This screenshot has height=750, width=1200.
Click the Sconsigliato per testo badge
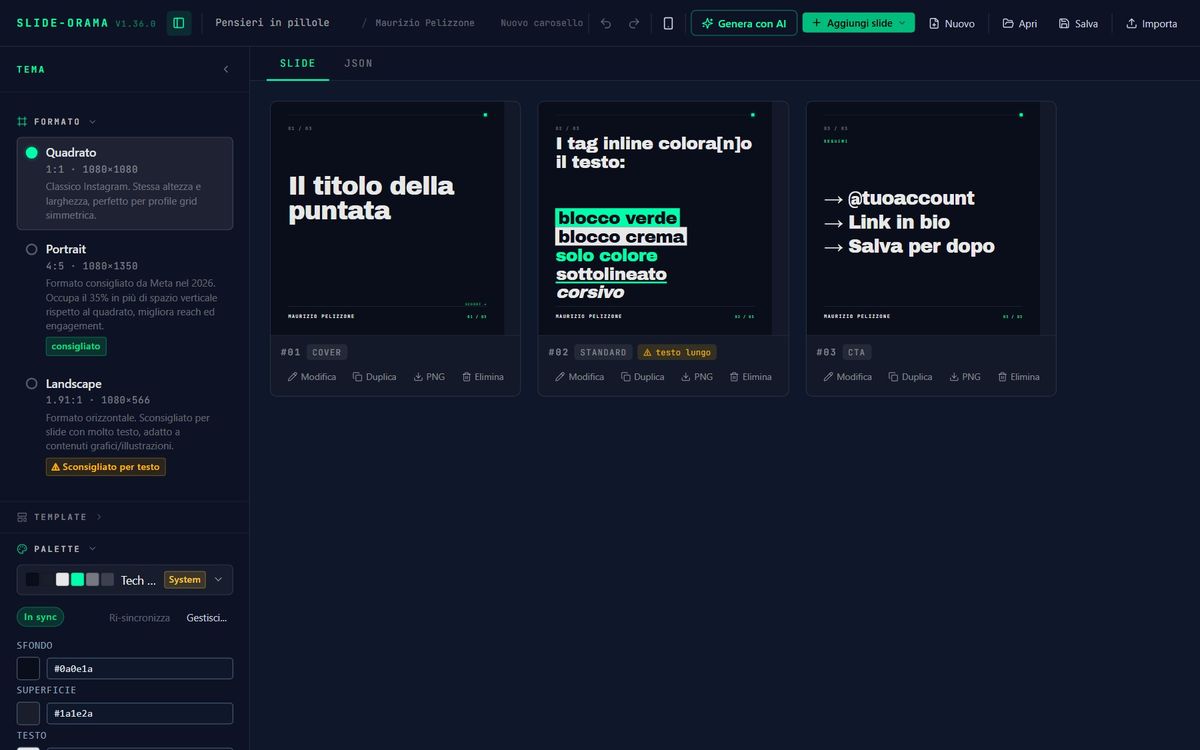coord(106,467)
